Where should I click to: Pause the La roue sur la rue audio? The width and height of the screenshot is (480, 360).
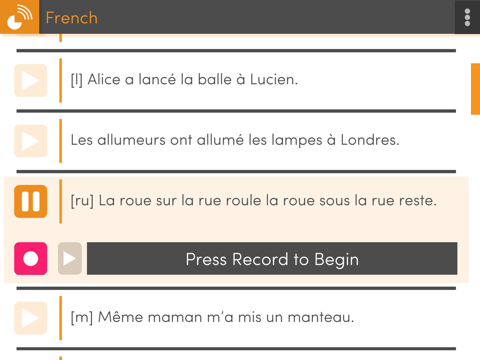(x=31, y=201)
